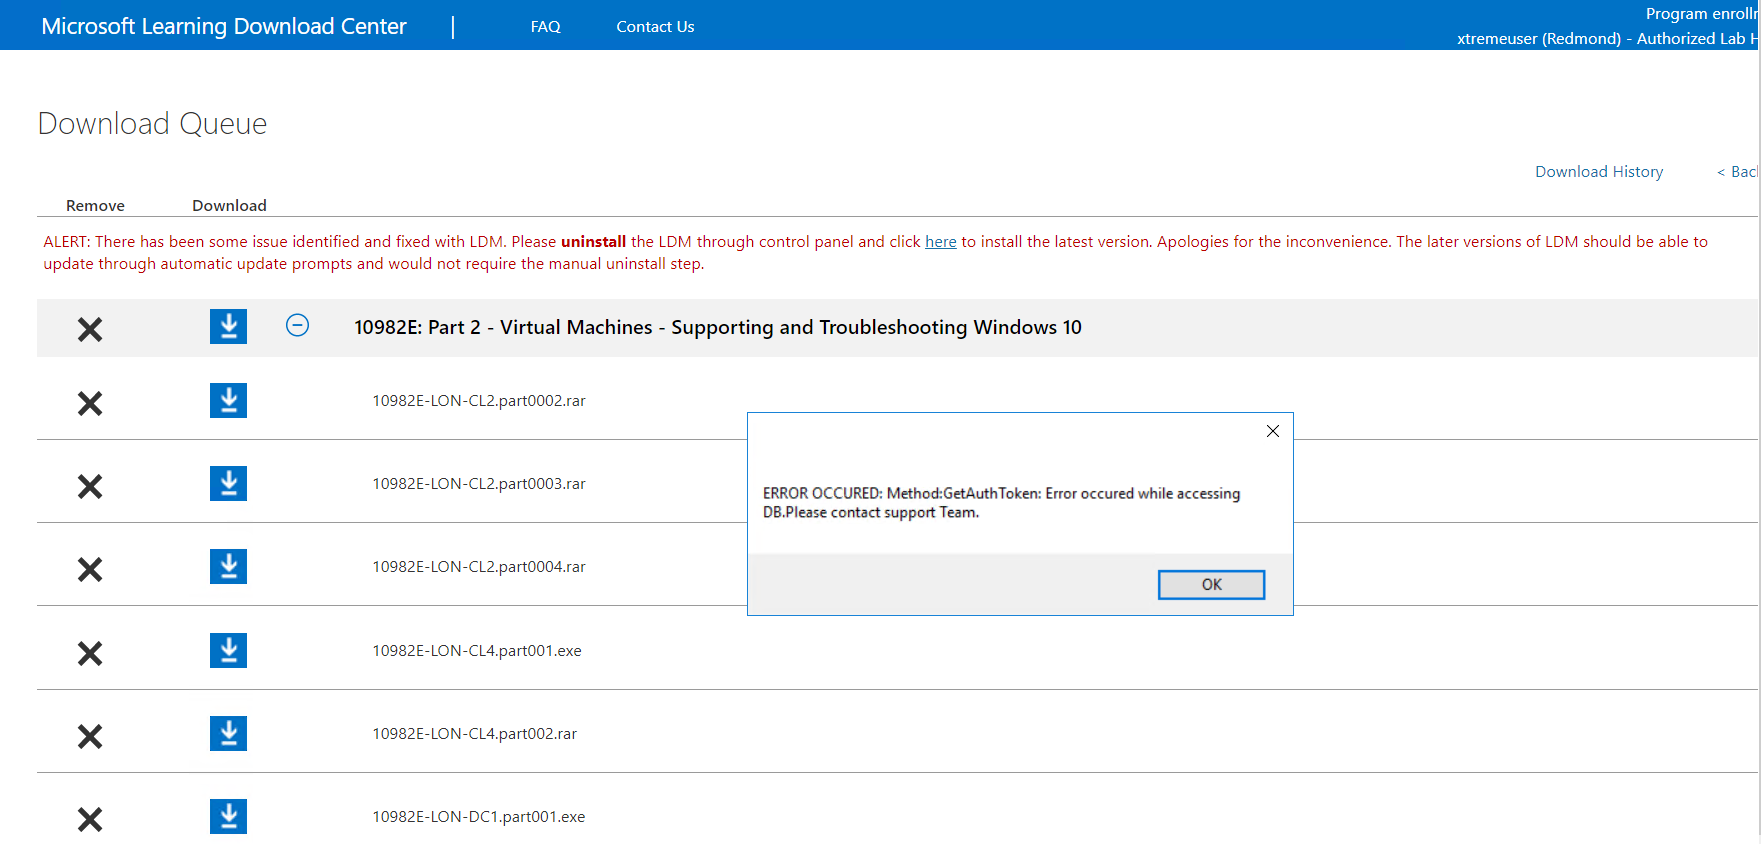
Task: Download the 10982E Part 2 Virtual Machines course
Action: pyautogui.click(x=228, y=326)
